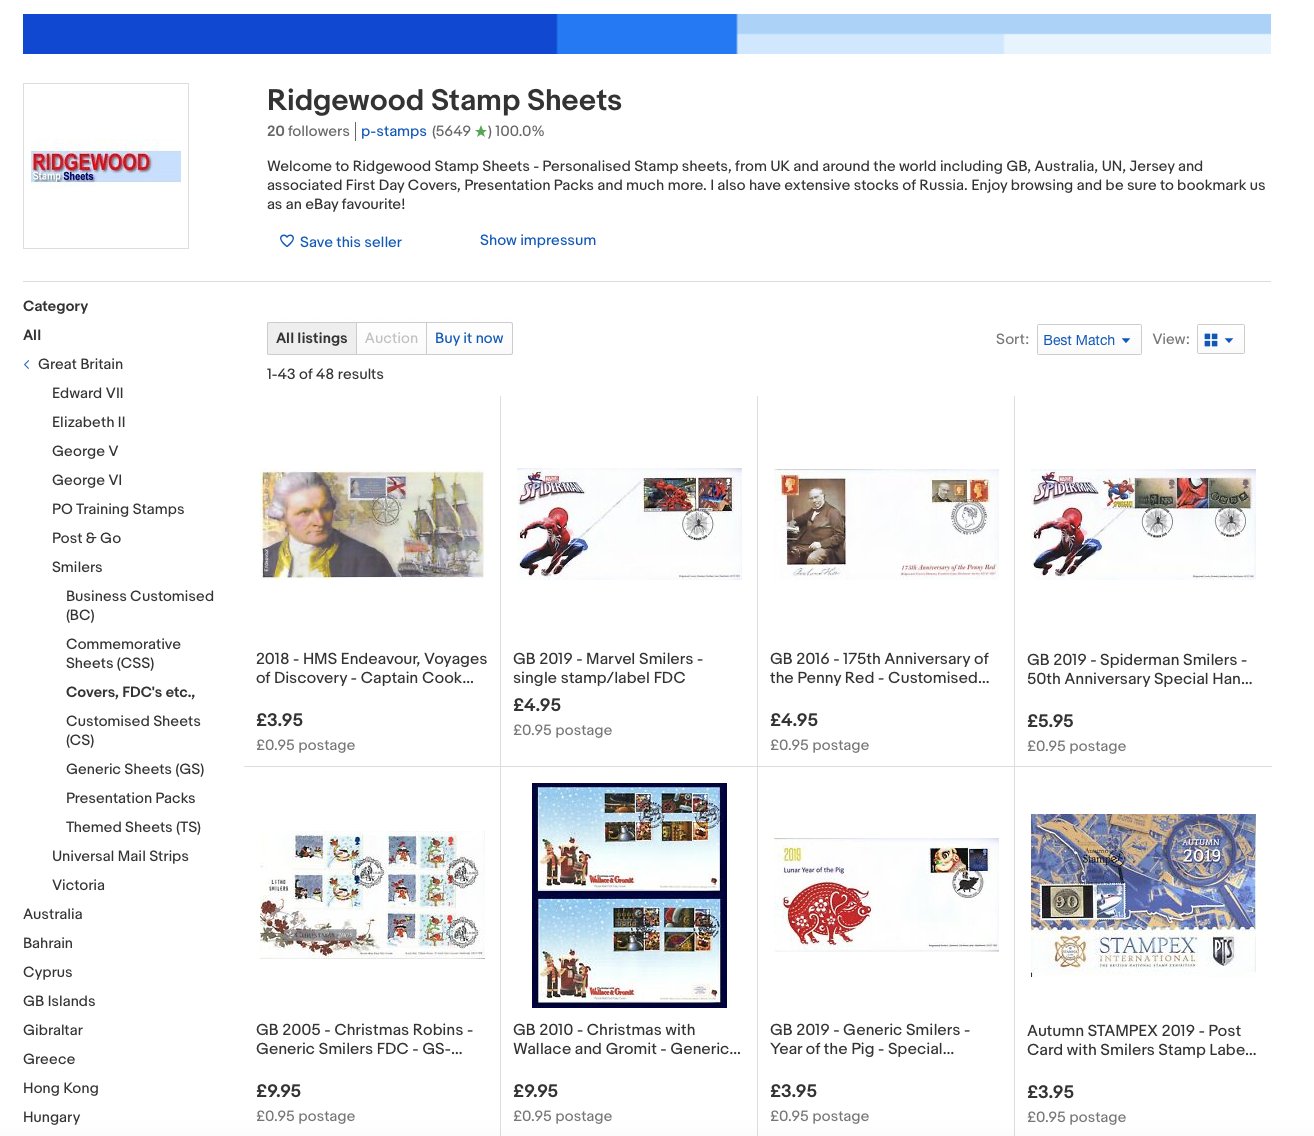Open the Christmas Robins 2005 cover thumbnail

click(x=372, y=895)
